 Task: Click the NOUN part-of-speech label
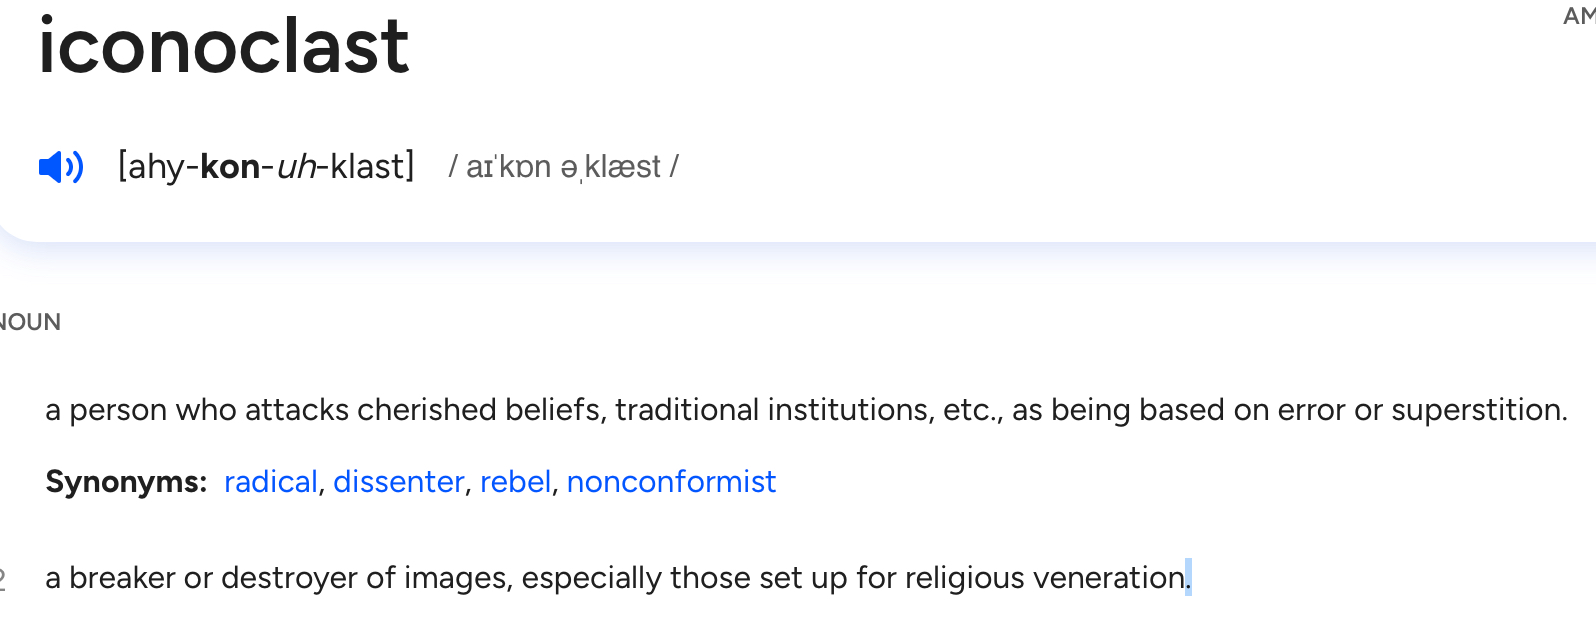tap(30, 322)
